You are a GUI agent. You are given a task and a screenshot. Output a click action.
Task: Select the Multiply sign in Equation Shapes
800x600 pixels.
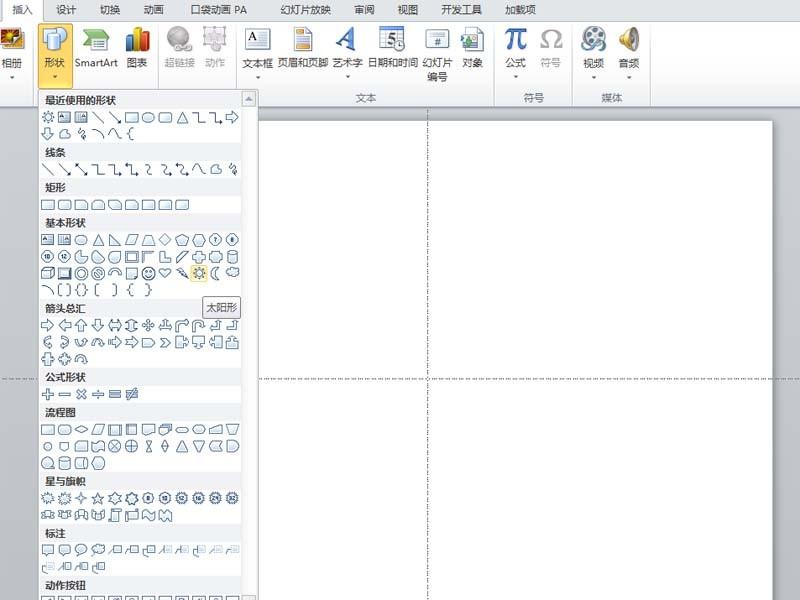(x=81, y=394)
